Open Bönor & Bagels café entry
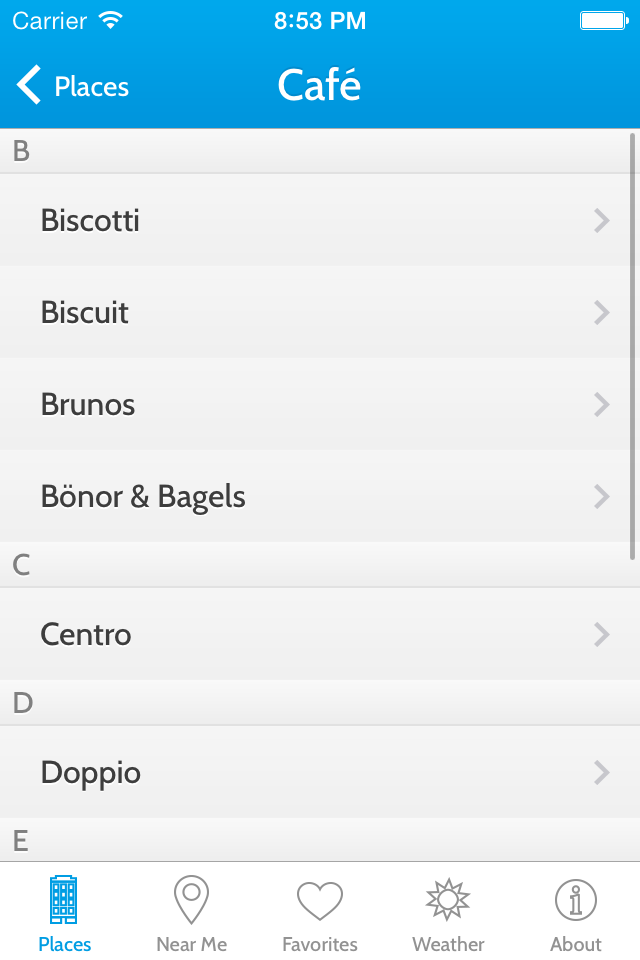Image resolution: width=640 pixels, height=960 pixels. [320, 496]
